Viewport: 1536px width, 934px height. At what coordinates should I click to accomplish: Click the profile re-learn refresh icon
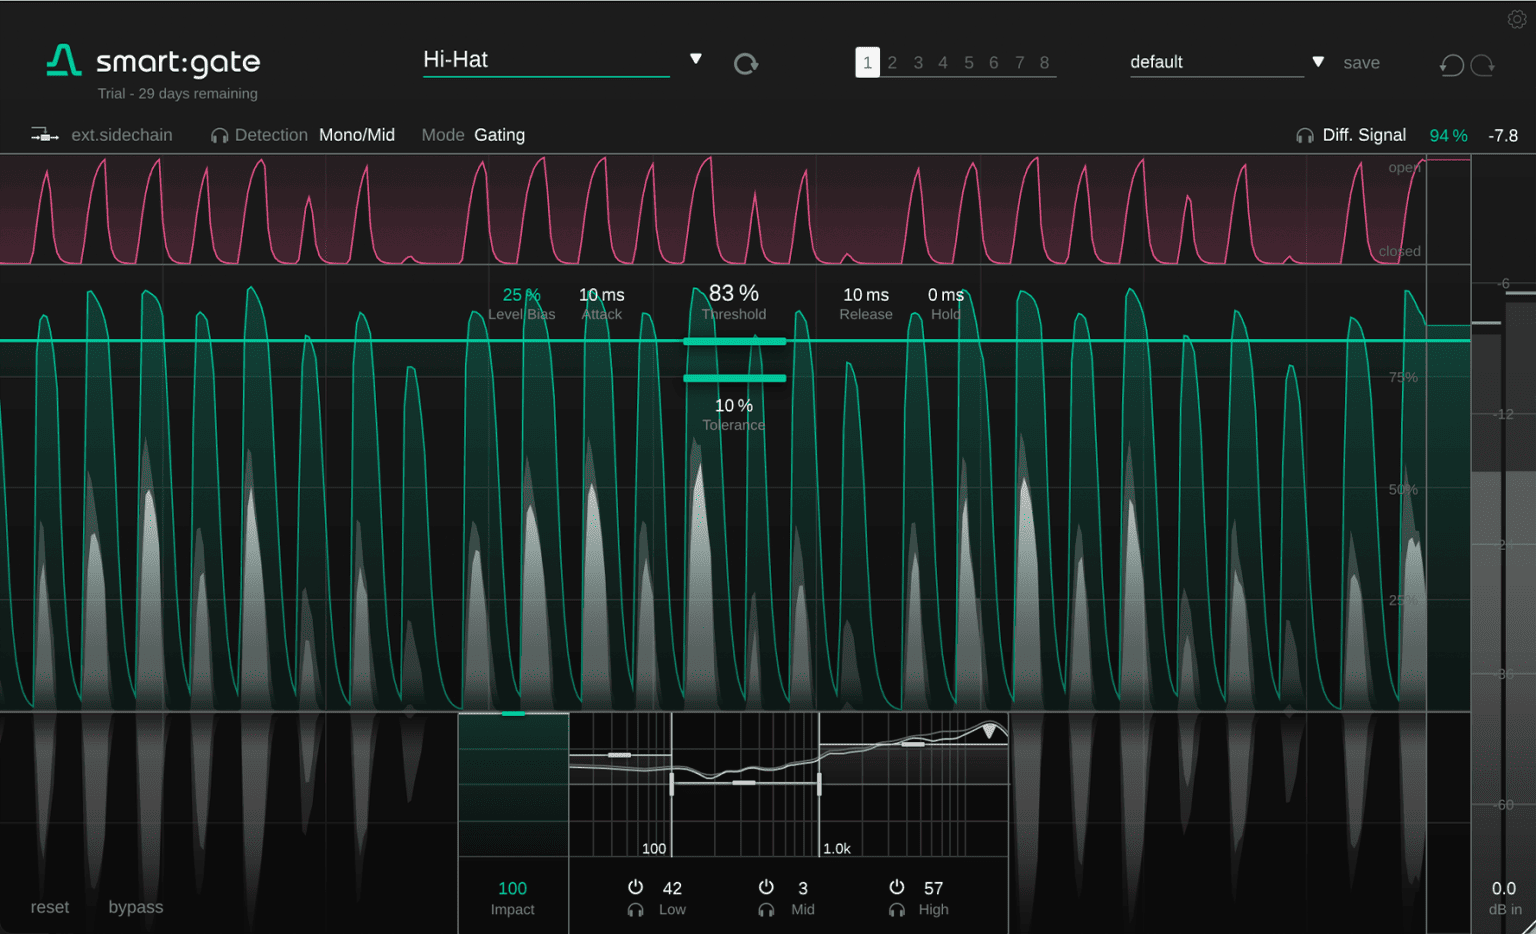pyautogui.click(x=746, y=62)
